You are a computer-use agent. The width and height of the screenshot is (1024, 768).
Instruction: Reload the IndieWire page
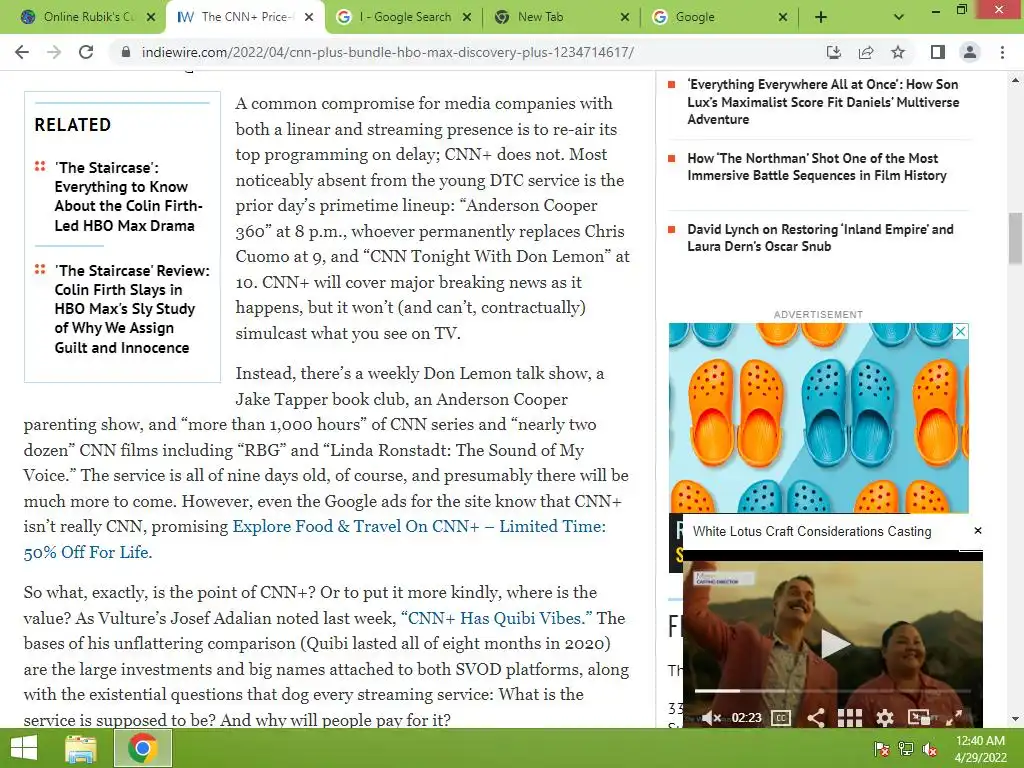tap(86, 52)
